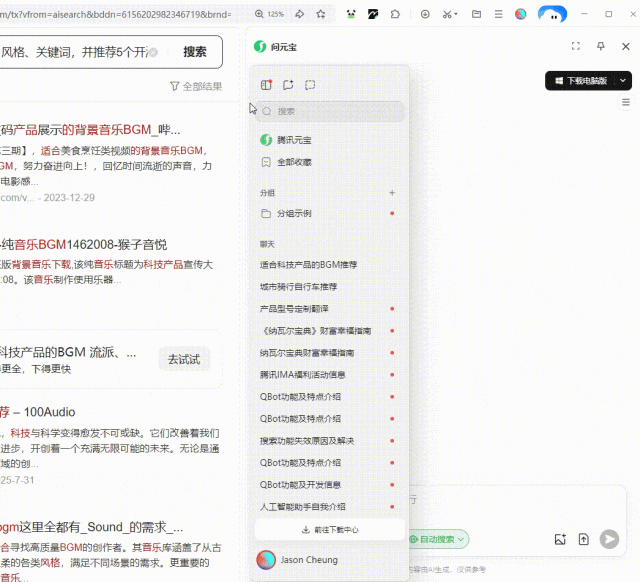Select 腾讯元宝 in the sidebar
This screenshot has height=582, width=640.
(293, 140)
